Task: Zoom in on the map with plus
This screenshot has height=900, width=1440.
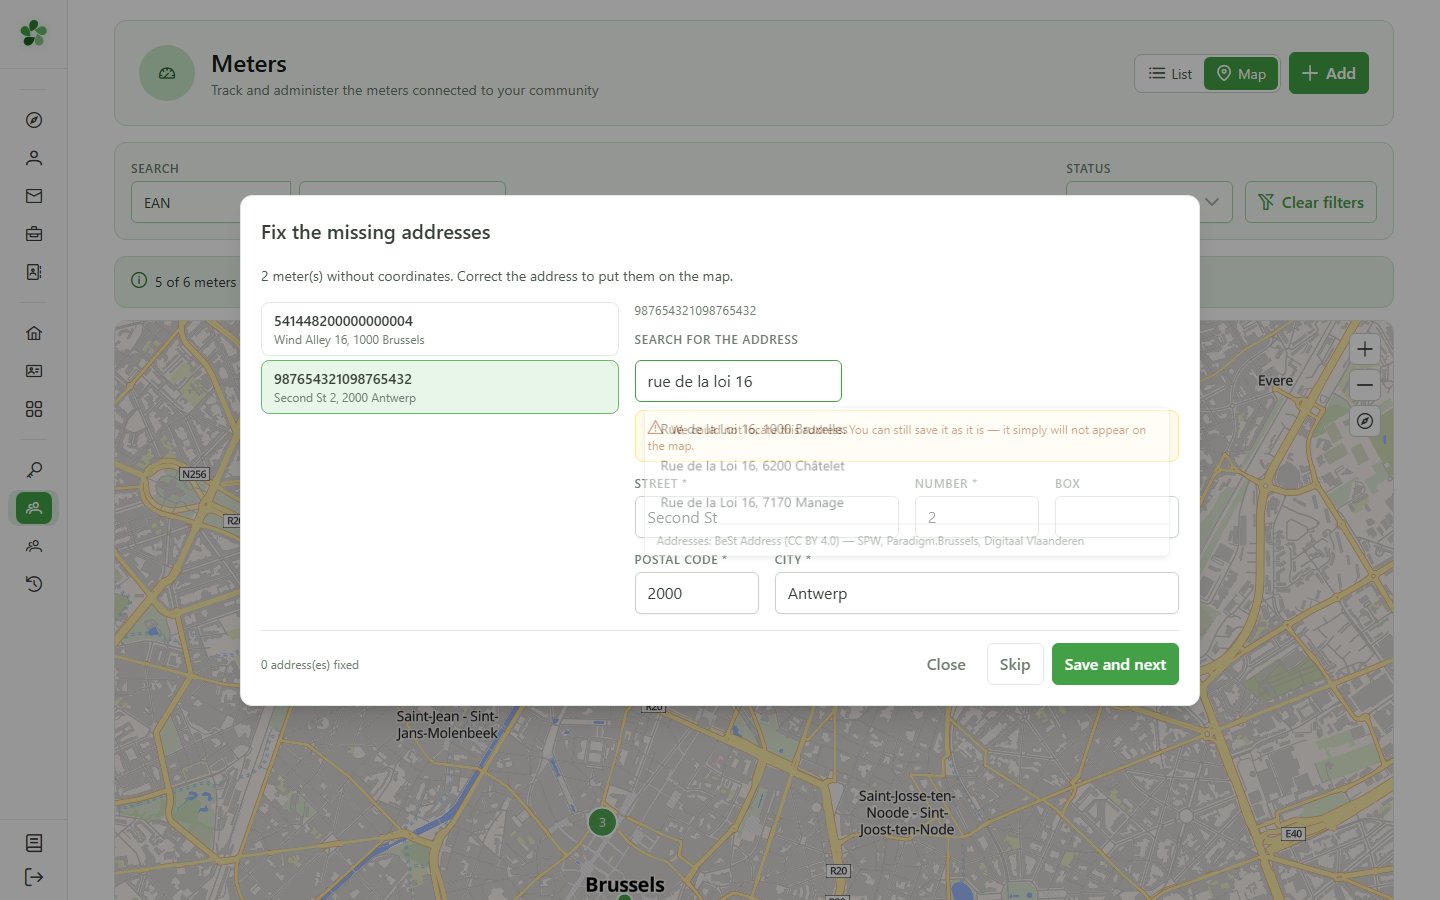Action: (1365, 349)
